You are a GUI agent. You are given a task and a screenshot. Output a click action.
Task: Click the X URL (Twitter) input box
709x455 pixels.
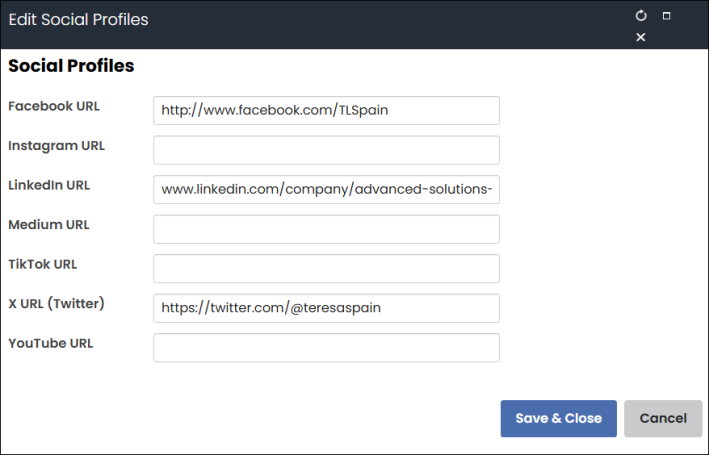pyautogui.click(x=326, y=308)
